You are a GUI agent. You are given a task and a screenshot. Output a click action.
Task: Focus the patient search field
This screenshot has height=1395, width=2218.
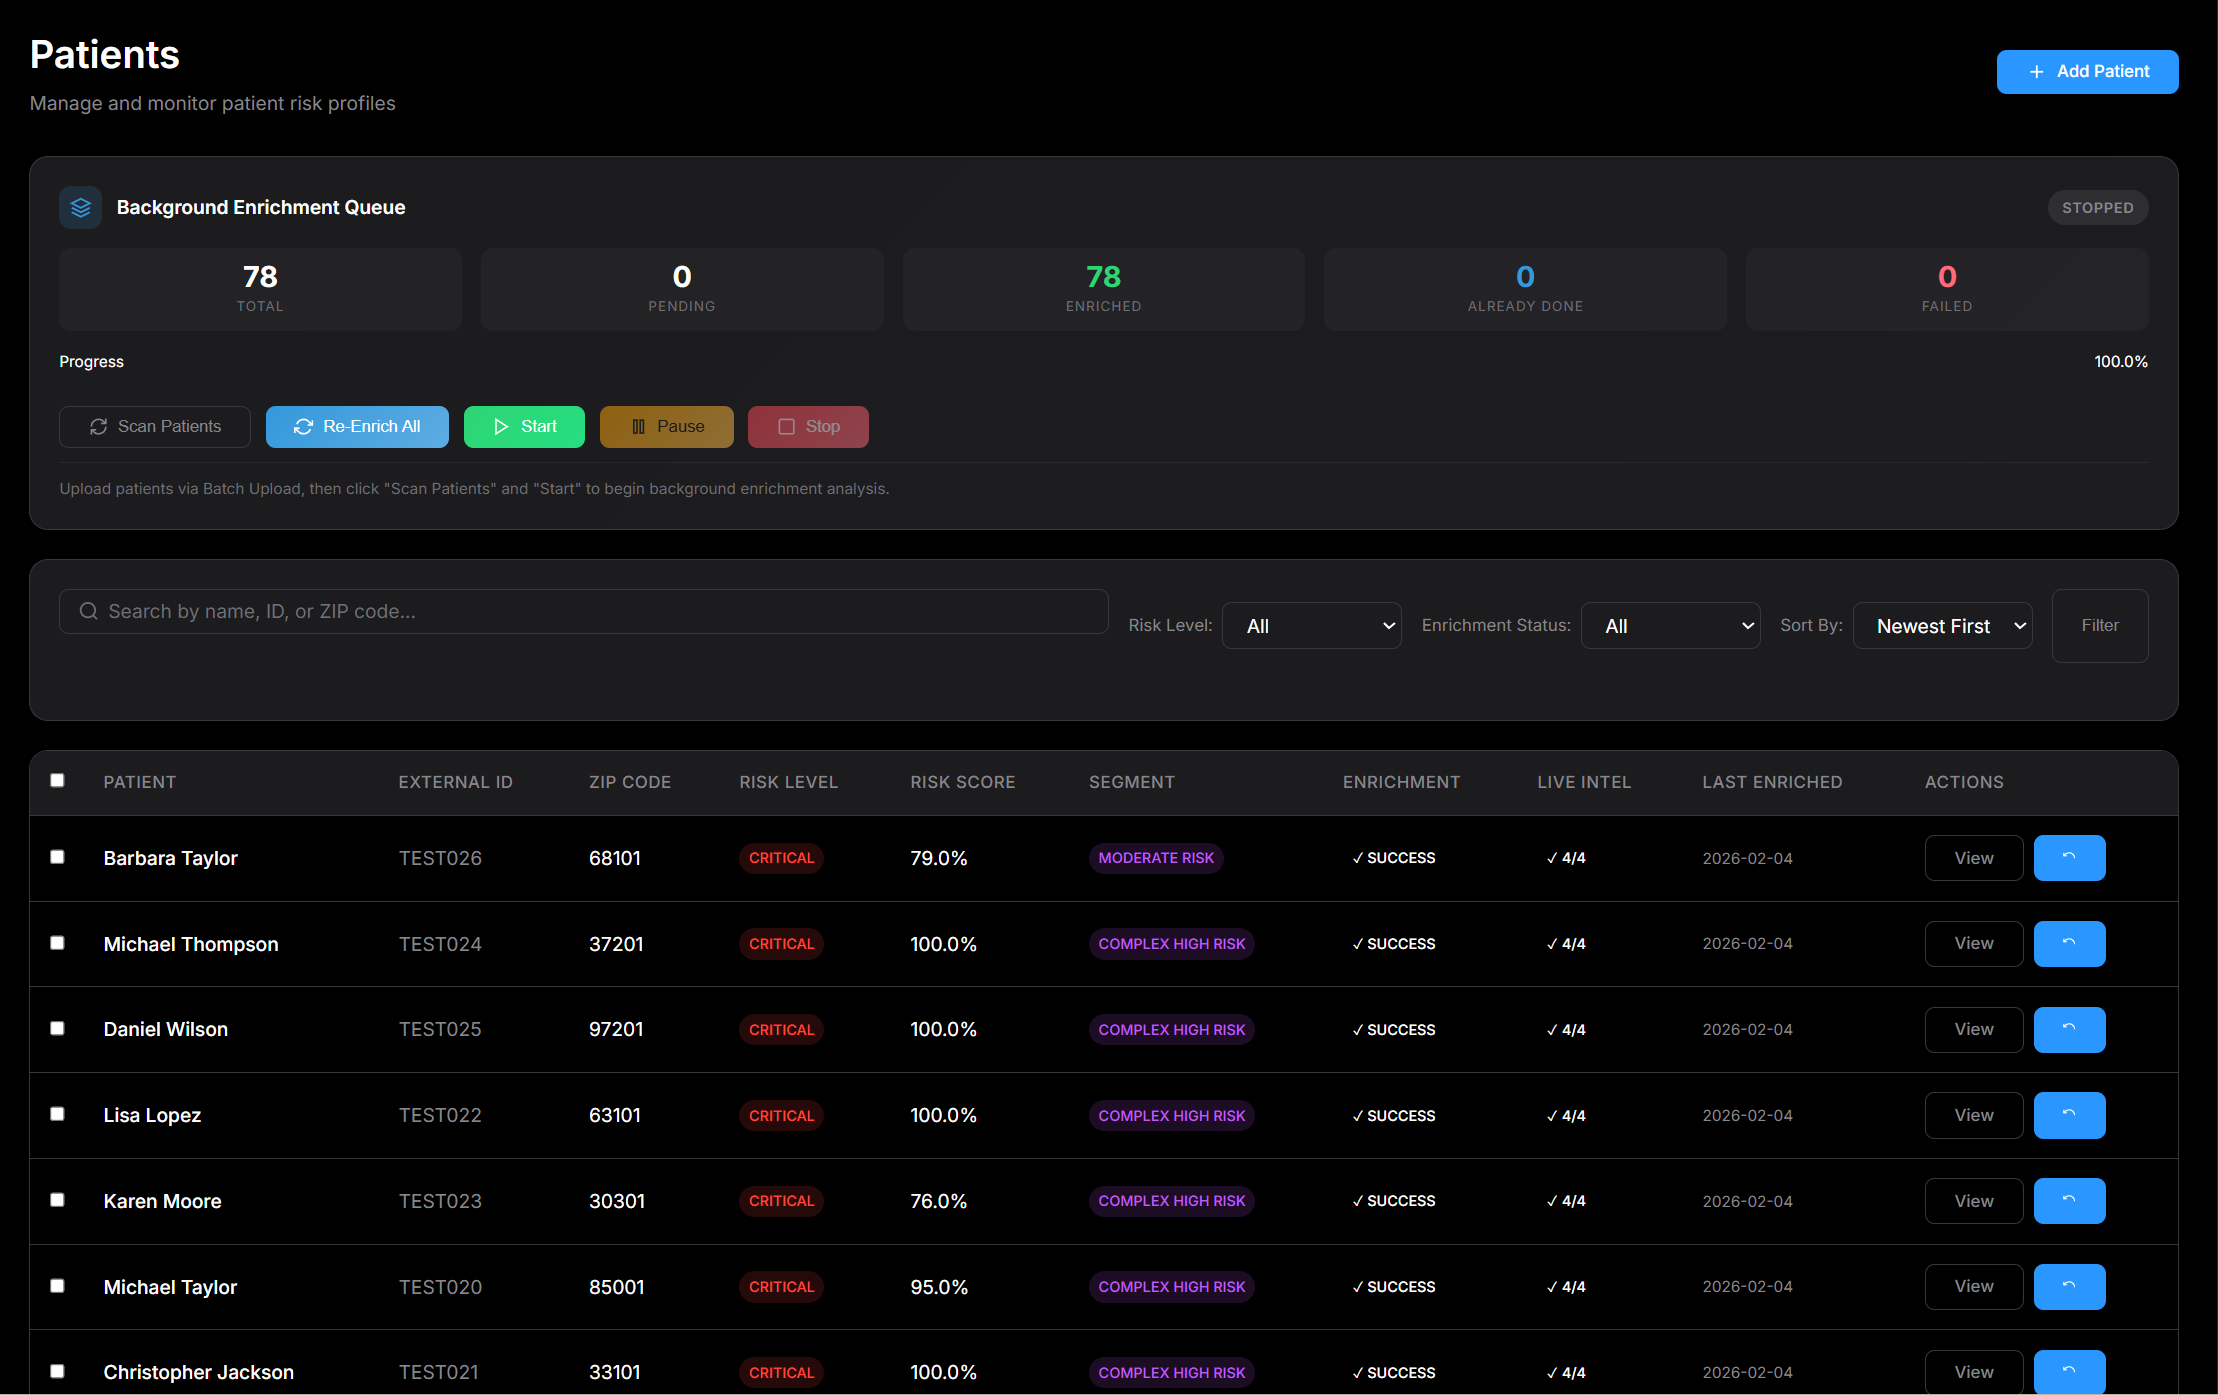583,611
